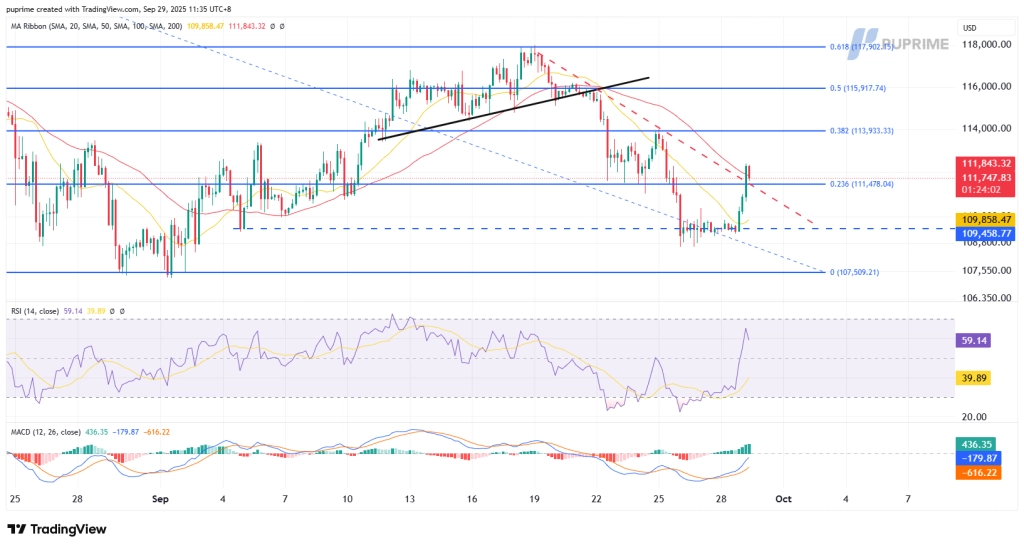Click the Oct label on time axis
The width and height of the screenshot is (1024, 548).
tap(786, 497)
